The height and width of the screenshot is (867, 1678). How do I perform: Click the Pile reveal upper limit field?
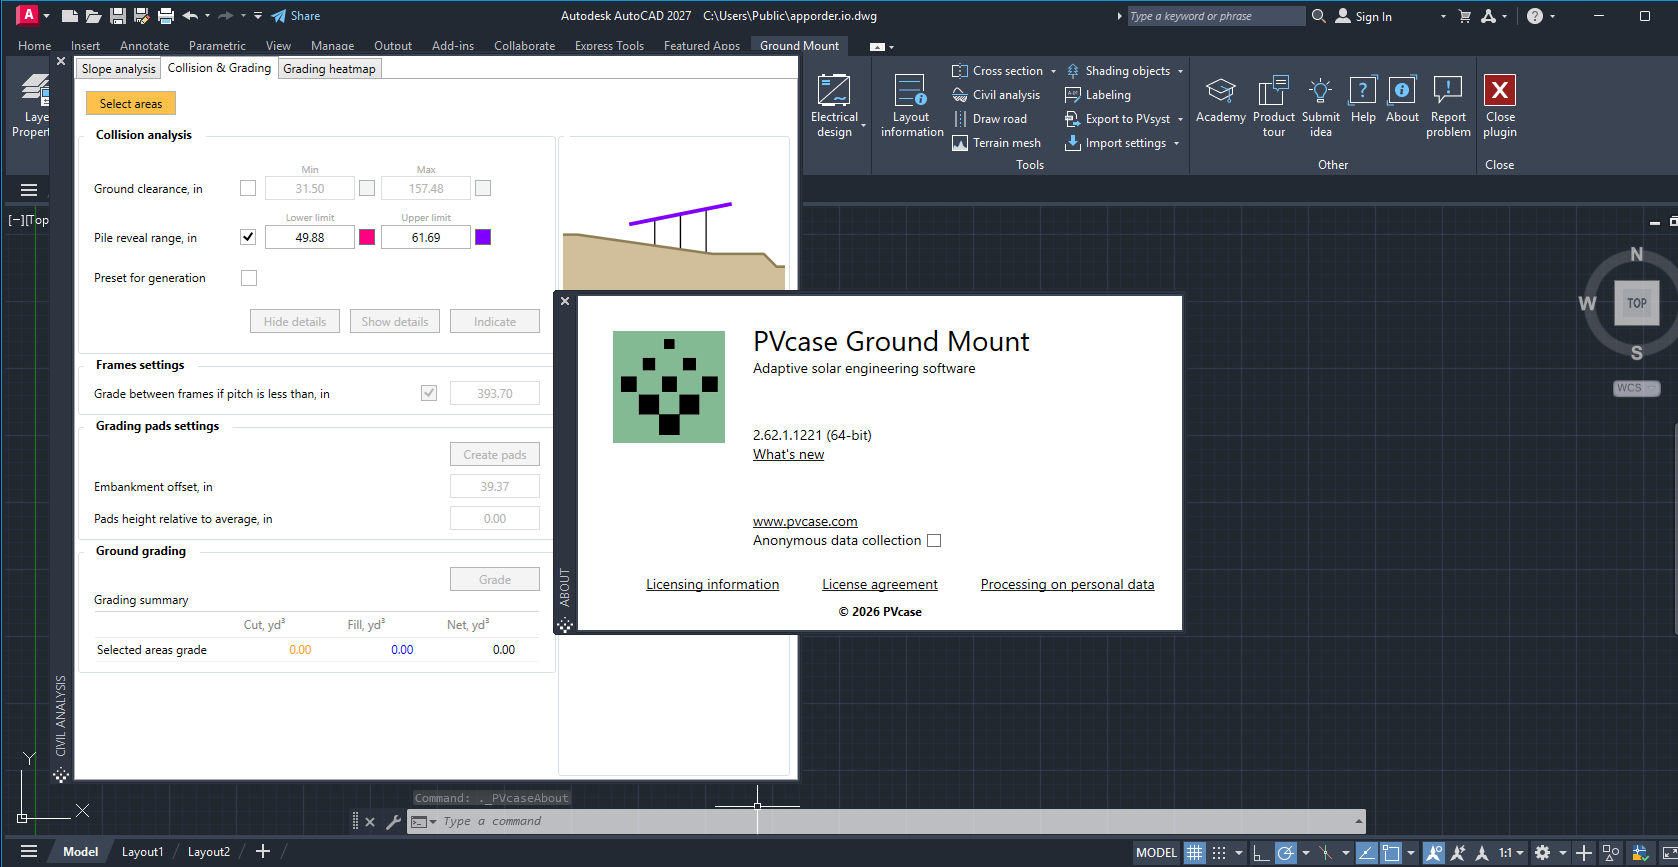426,237
